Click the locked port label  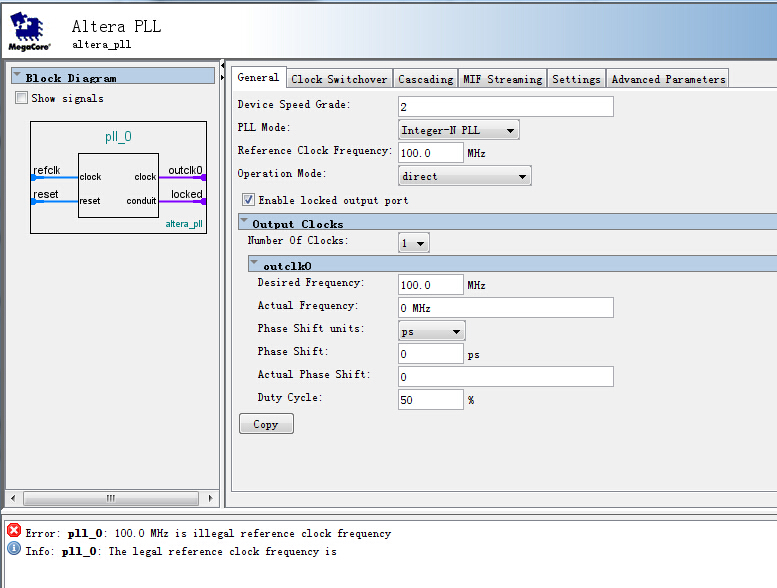pyautogui.click(x=187, y=194)
